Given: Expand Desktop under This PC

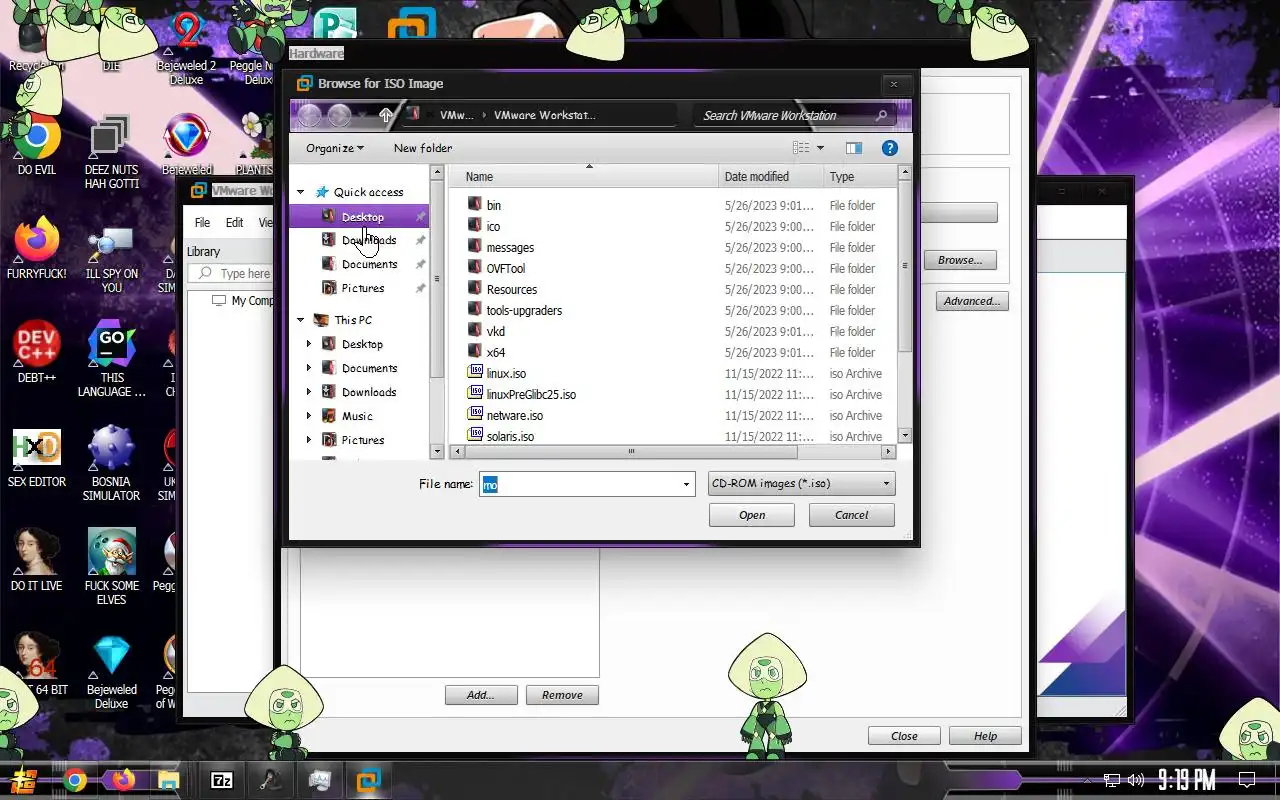Looking at the screenshot, I should (x=309, y=344).
